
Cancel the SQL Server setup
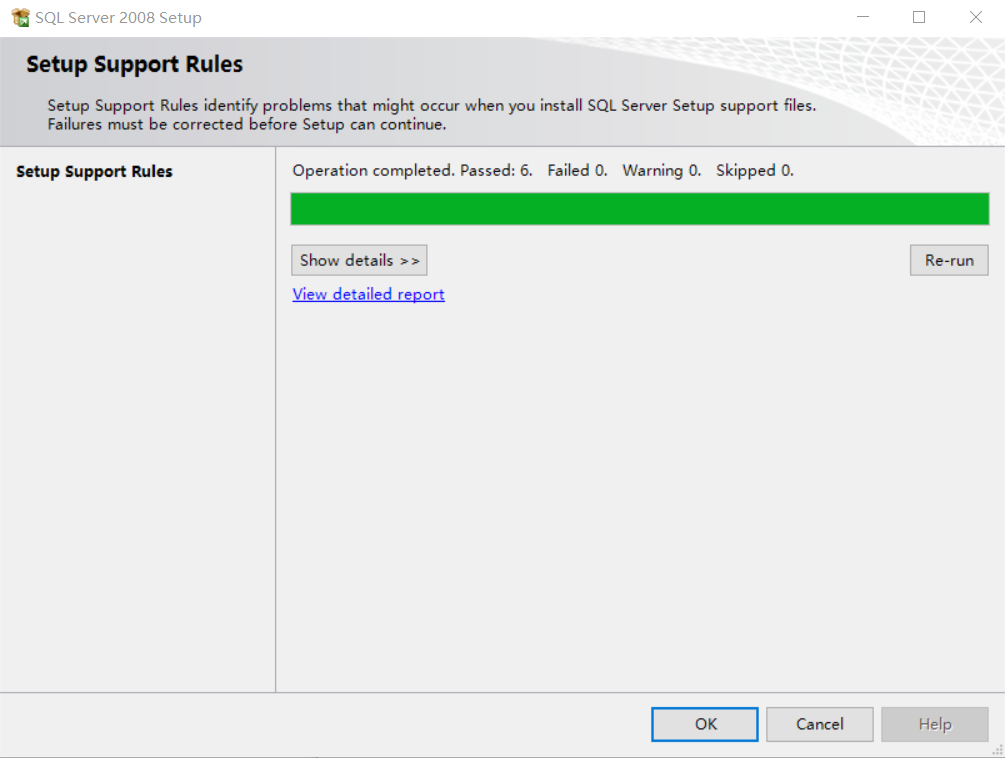(819, 724)
